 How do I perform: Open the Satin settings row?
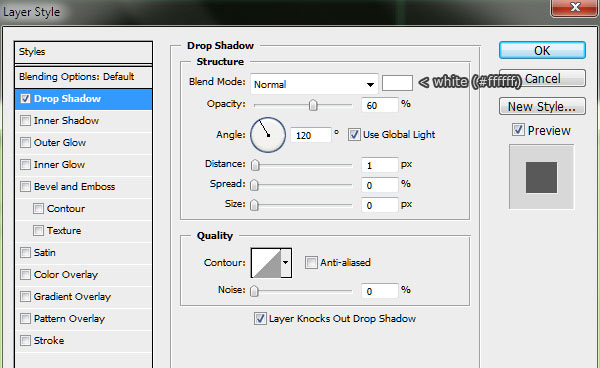pos(83,252)
